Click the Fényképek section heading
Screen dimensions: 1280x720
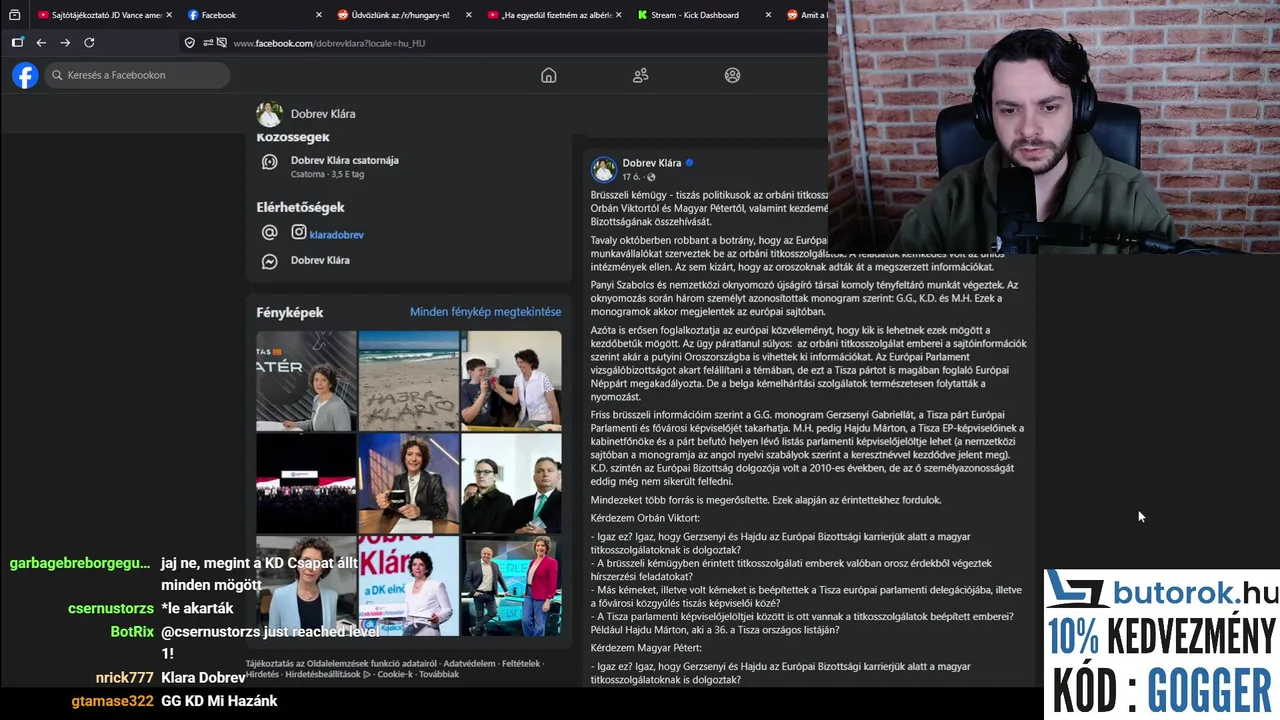tap(290, 312)
